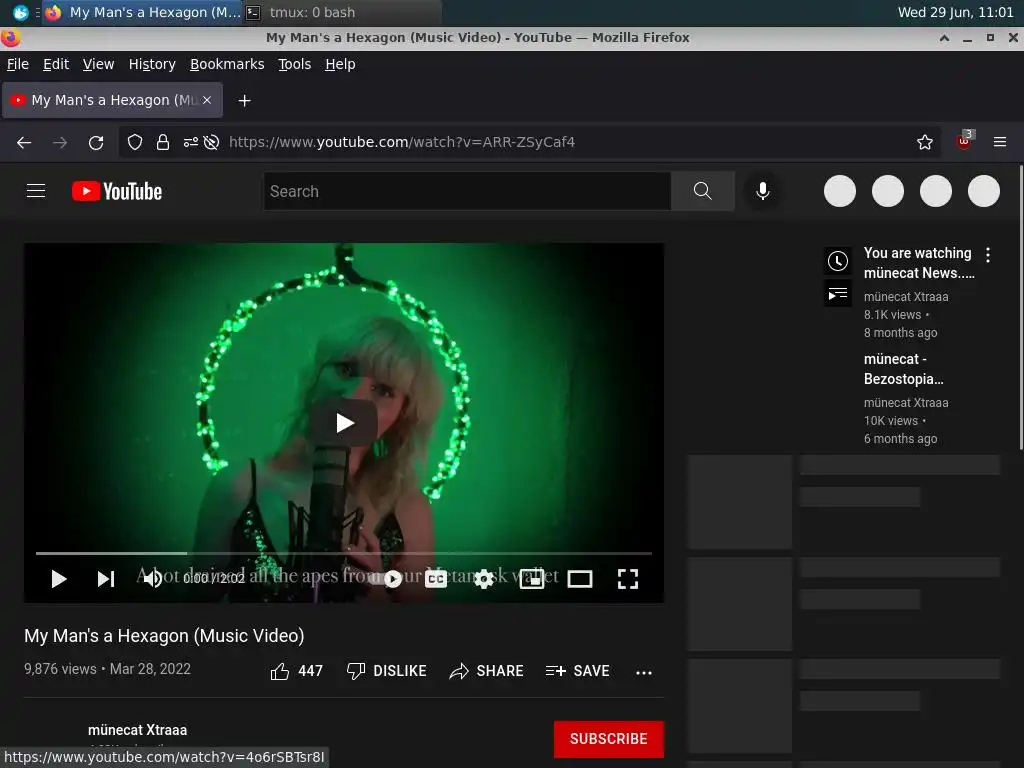Viewport: 1024px width, 768px height.
Task: Open the File menu
Action: (x=18, y=64)
